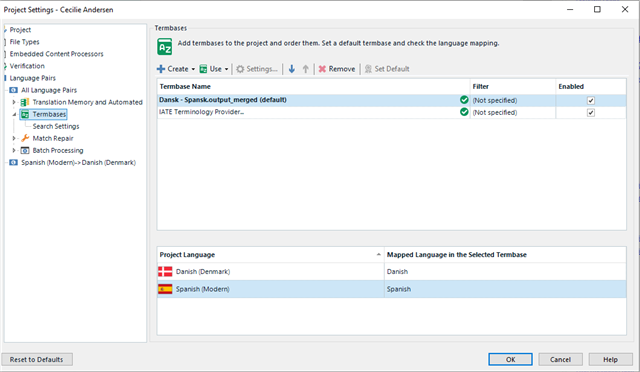Close the Project Settings window
Screen dimensions: 640x372
point(625,9)
